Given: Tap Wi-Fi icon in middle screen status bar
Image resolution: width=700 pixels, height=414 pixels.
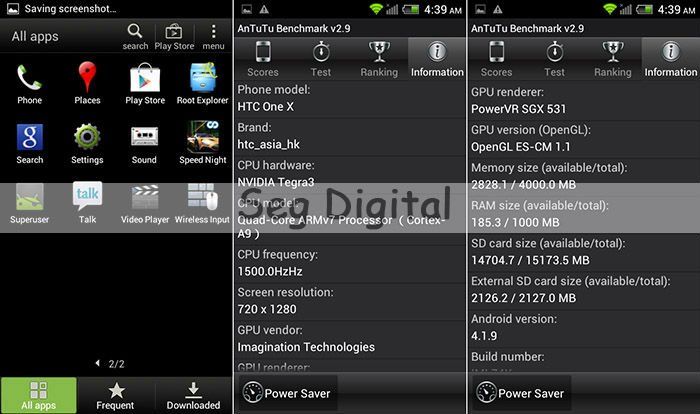Looking at the screenshot, I should (376, 9).
